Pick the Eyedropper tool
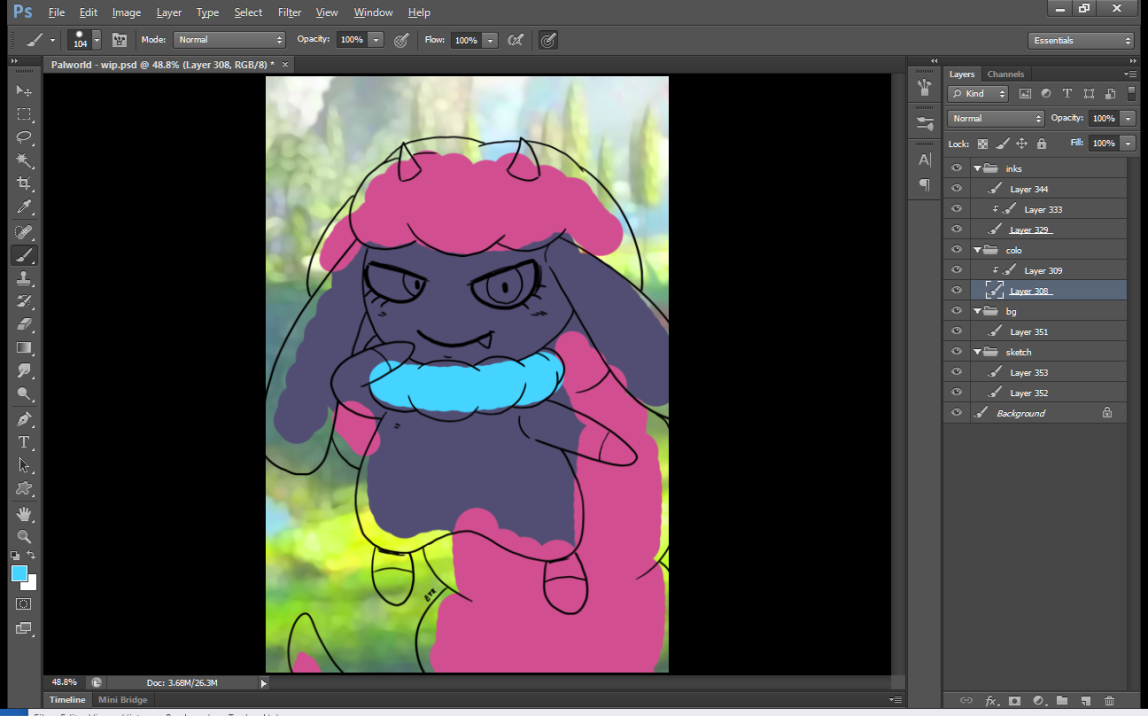 click(x=24, y=207)
